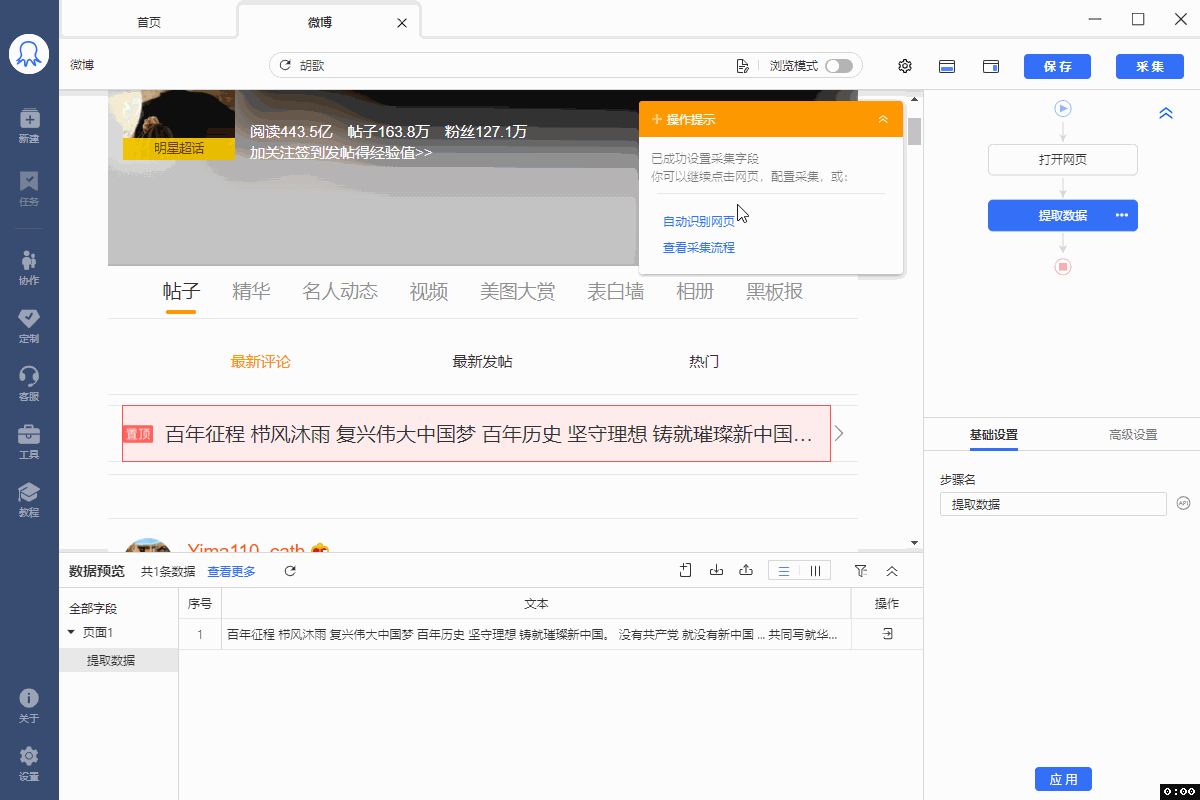Open the 表白墙 tab on the webpage
The image size is (1200, 800).
point(615,292)
